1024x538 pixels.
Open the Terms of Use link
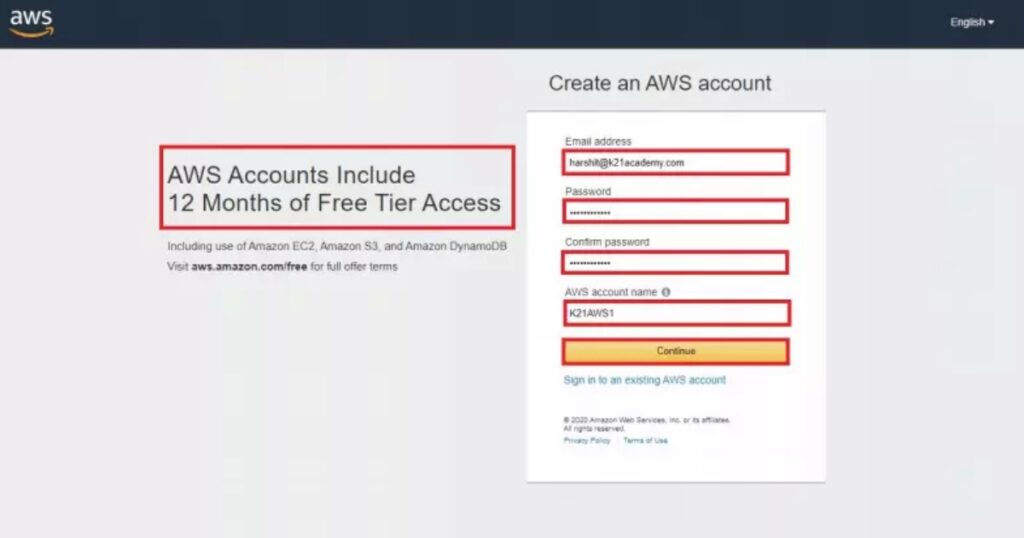[645, 441]
